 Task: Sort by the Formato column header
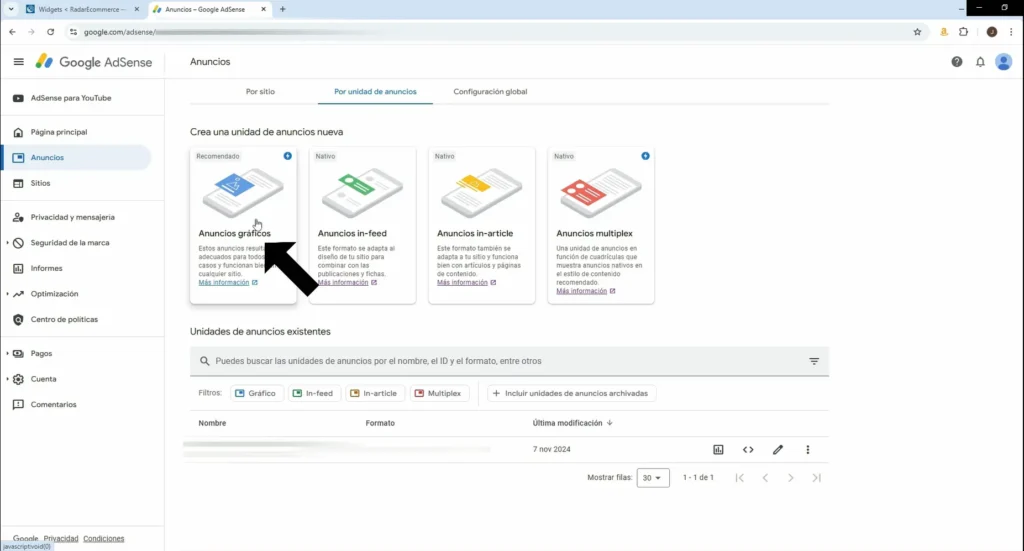coord(380,423)
